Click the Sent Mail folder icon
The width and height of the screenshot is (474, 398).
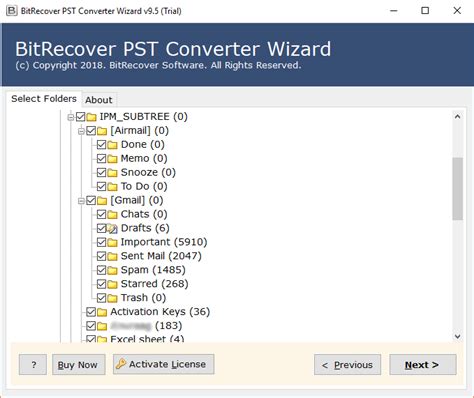point(112,256)
